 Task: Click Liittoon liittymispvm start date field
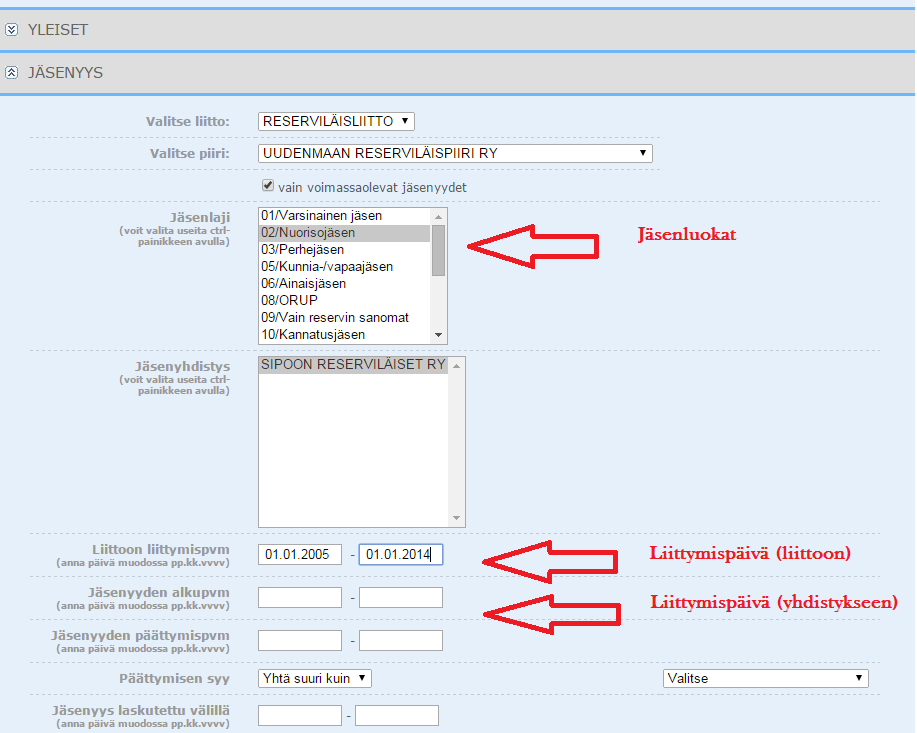pyautogui.click(x=300, y=555)
